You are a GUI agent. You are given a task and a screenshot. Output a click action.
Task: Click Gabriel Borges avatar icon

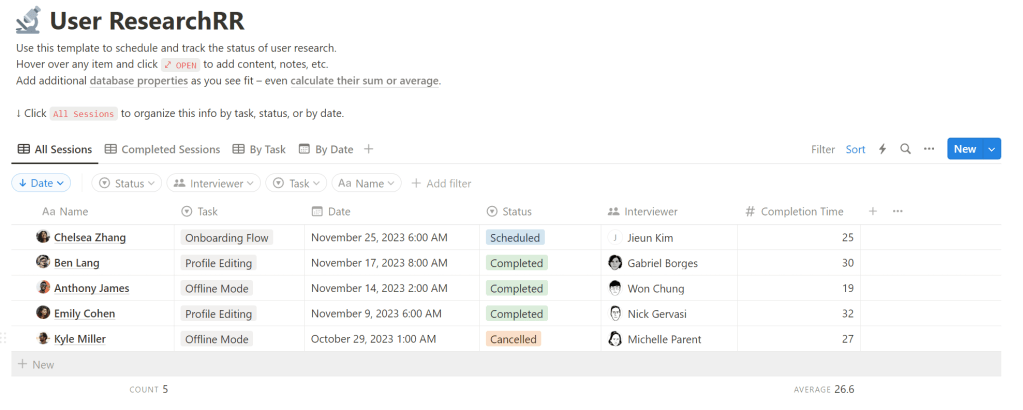[x=616, y=263]
